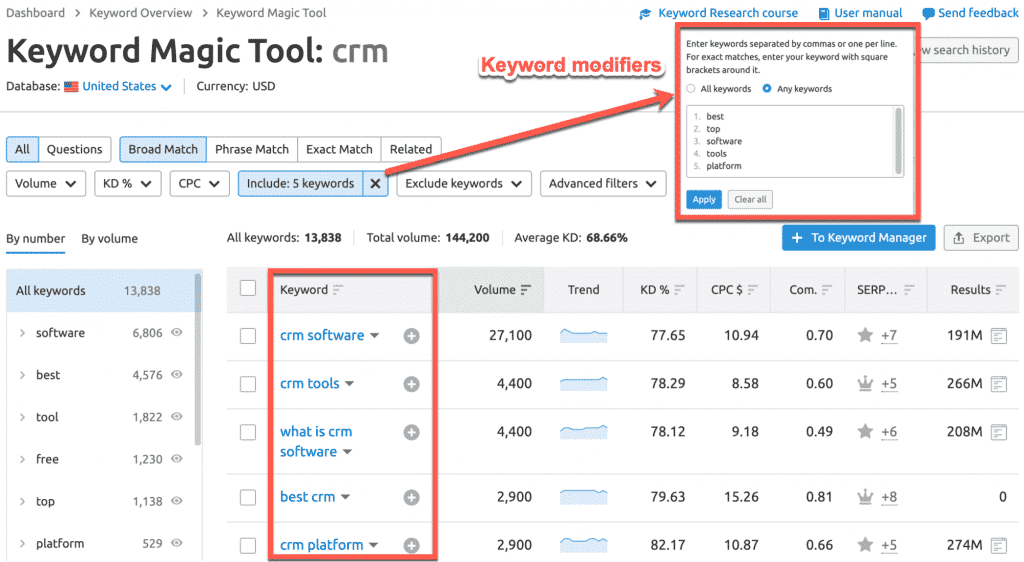Viewport: 1024px width, 562px height.
Task: Add crm tools keyword via plus icon
Action: click(x=411, y=384)
